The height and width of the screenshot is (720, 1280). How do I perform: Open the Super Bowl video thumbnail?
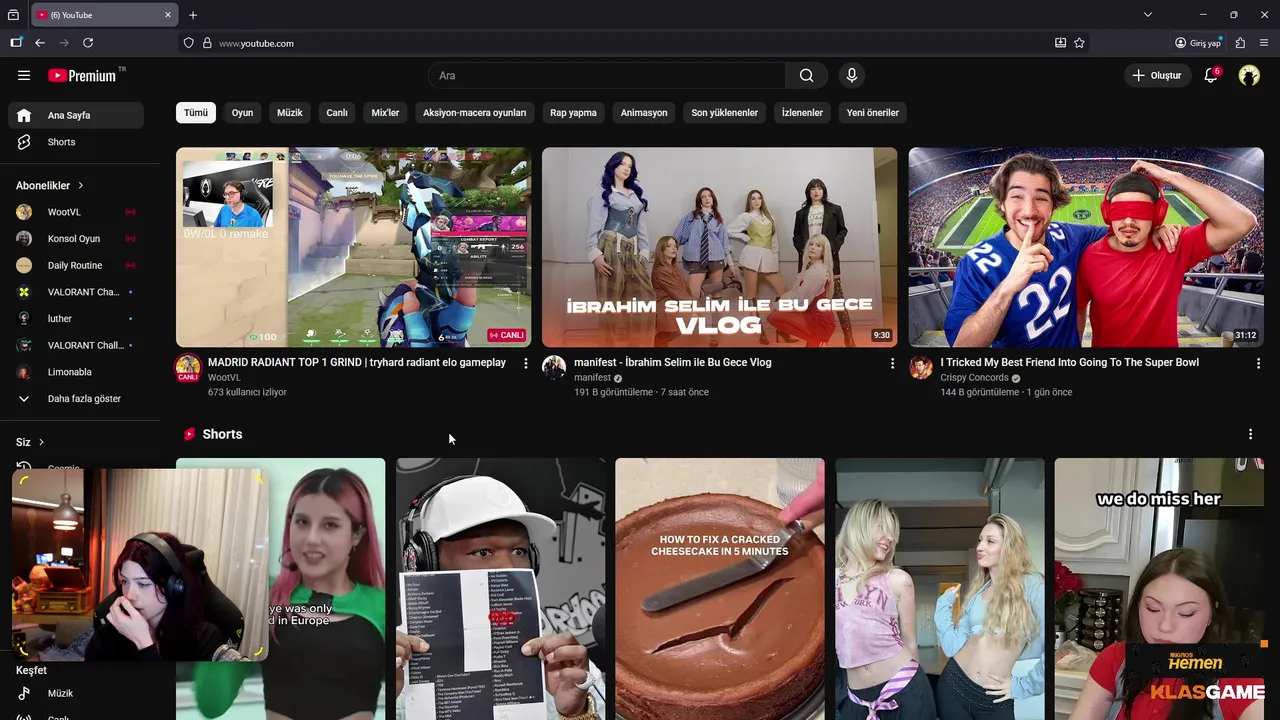point(1086,247)
